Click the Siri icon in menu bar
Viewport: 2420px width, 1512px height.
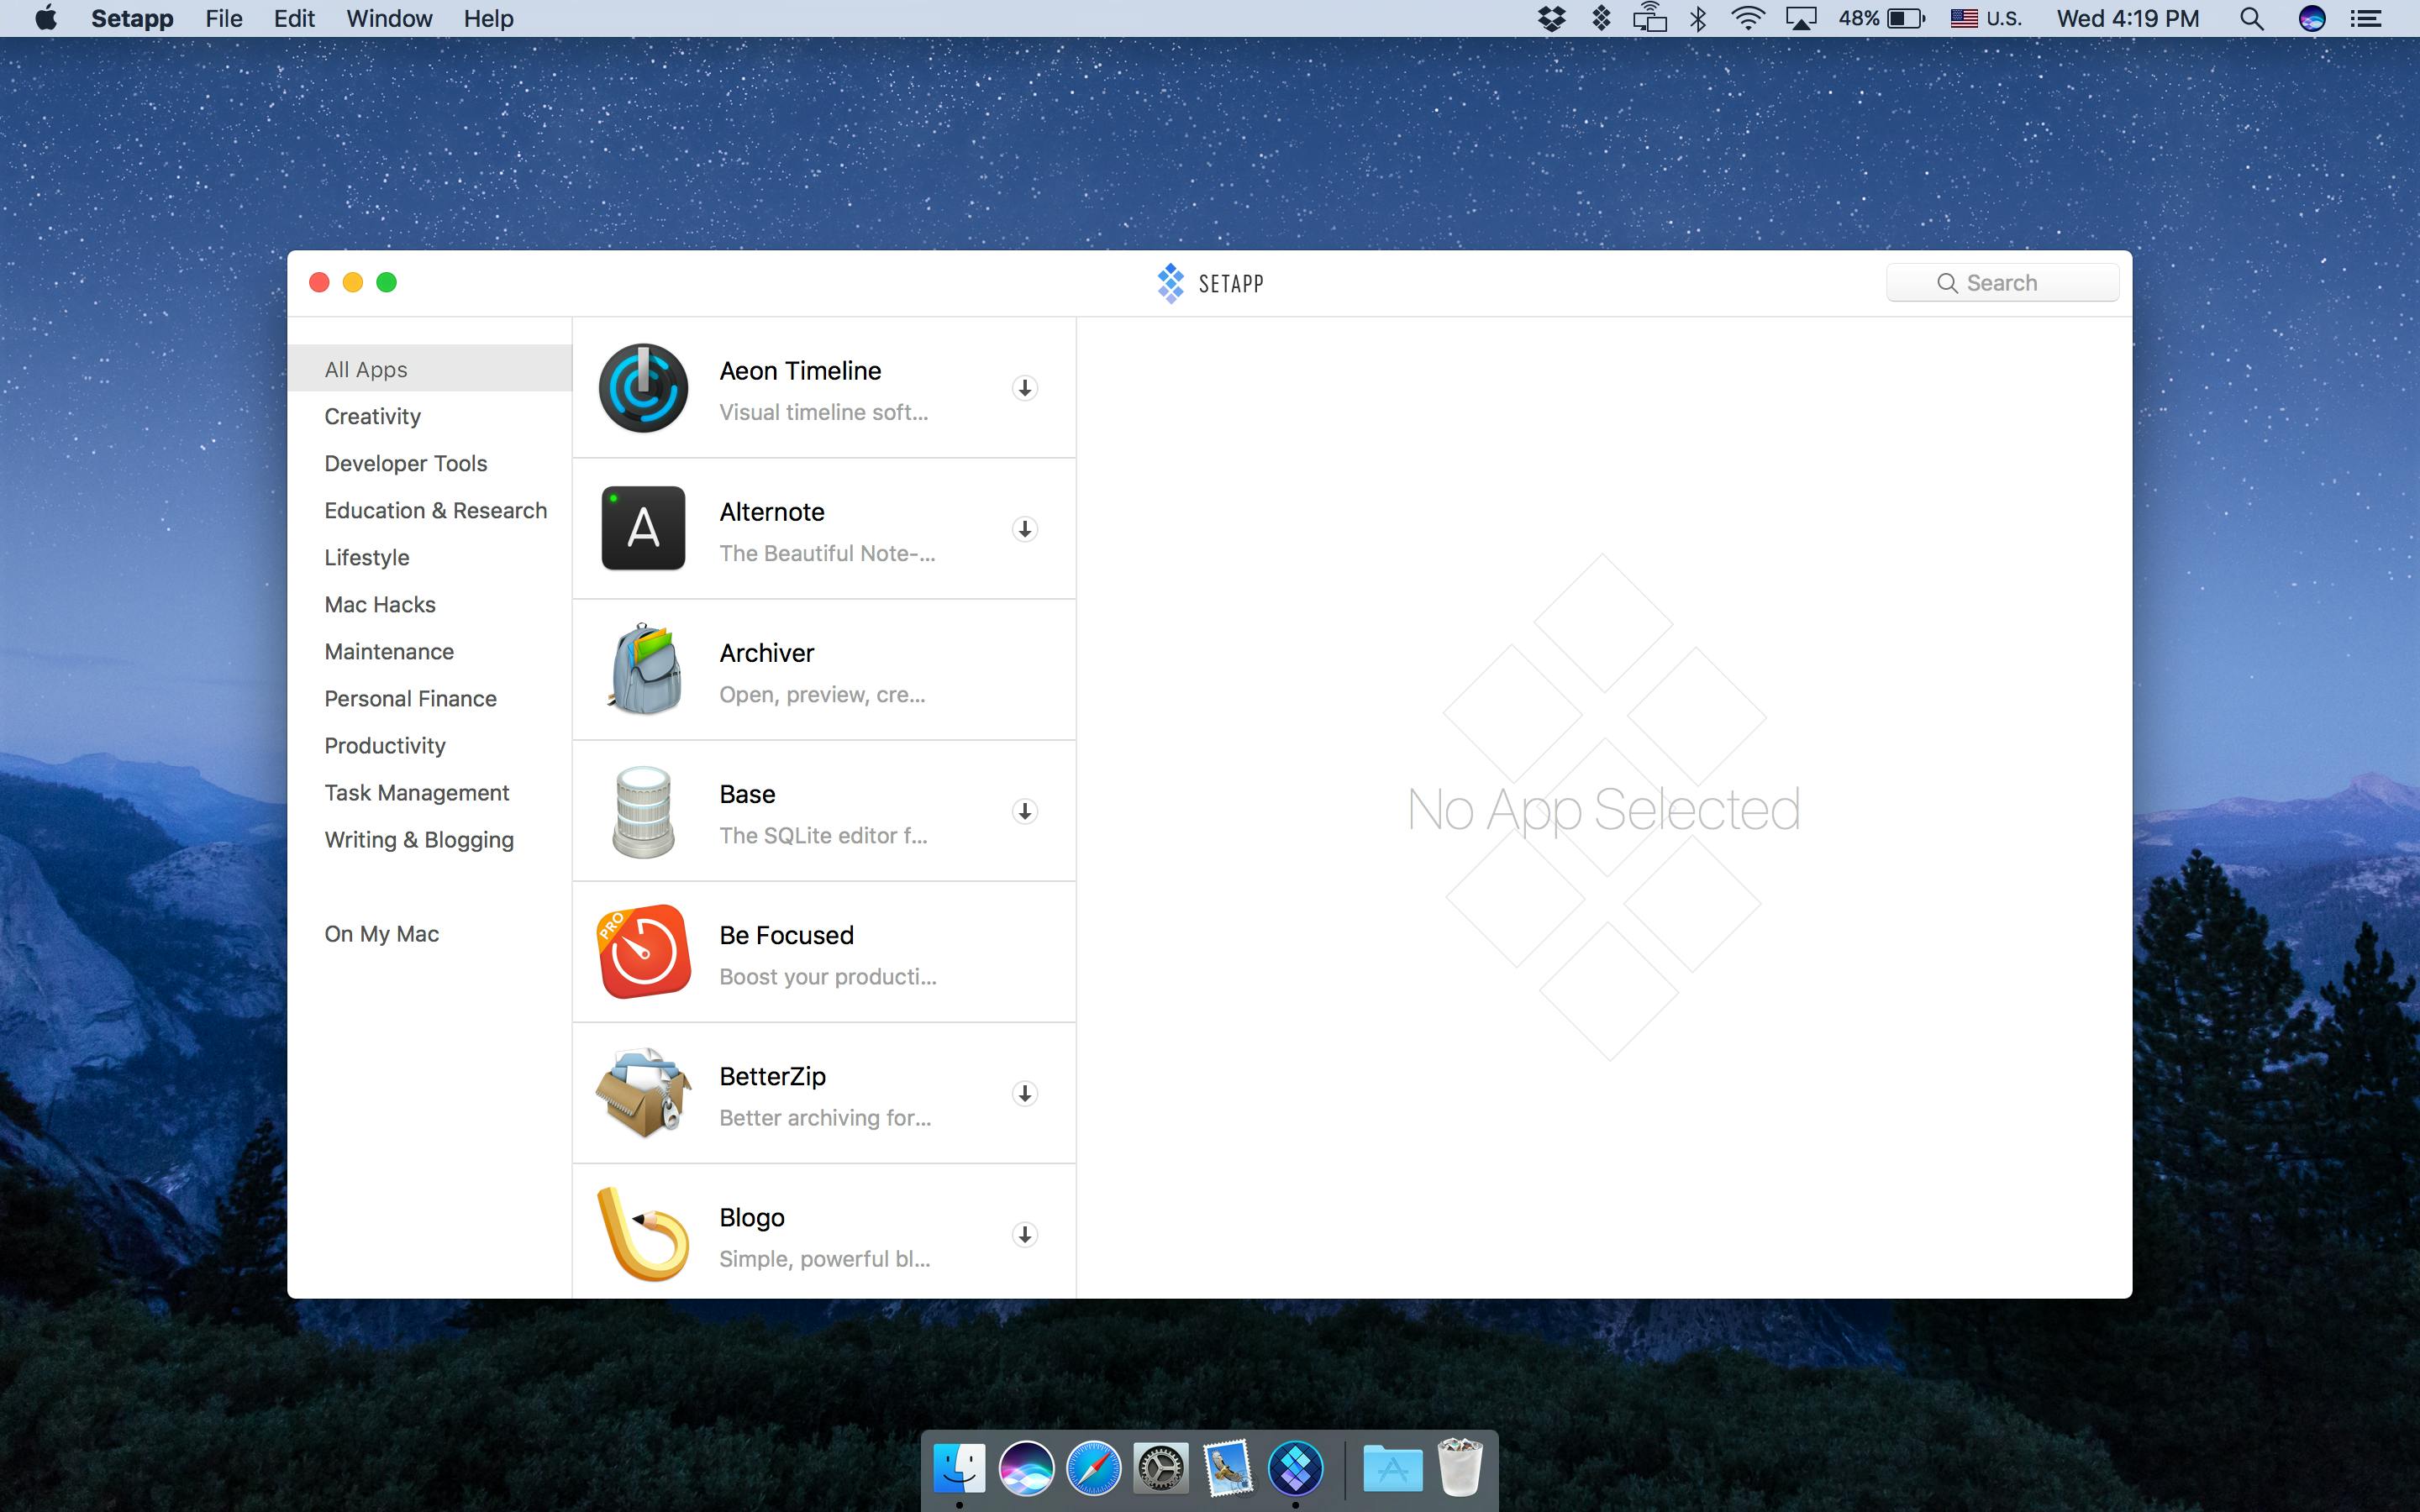(x=2311, y=18)
